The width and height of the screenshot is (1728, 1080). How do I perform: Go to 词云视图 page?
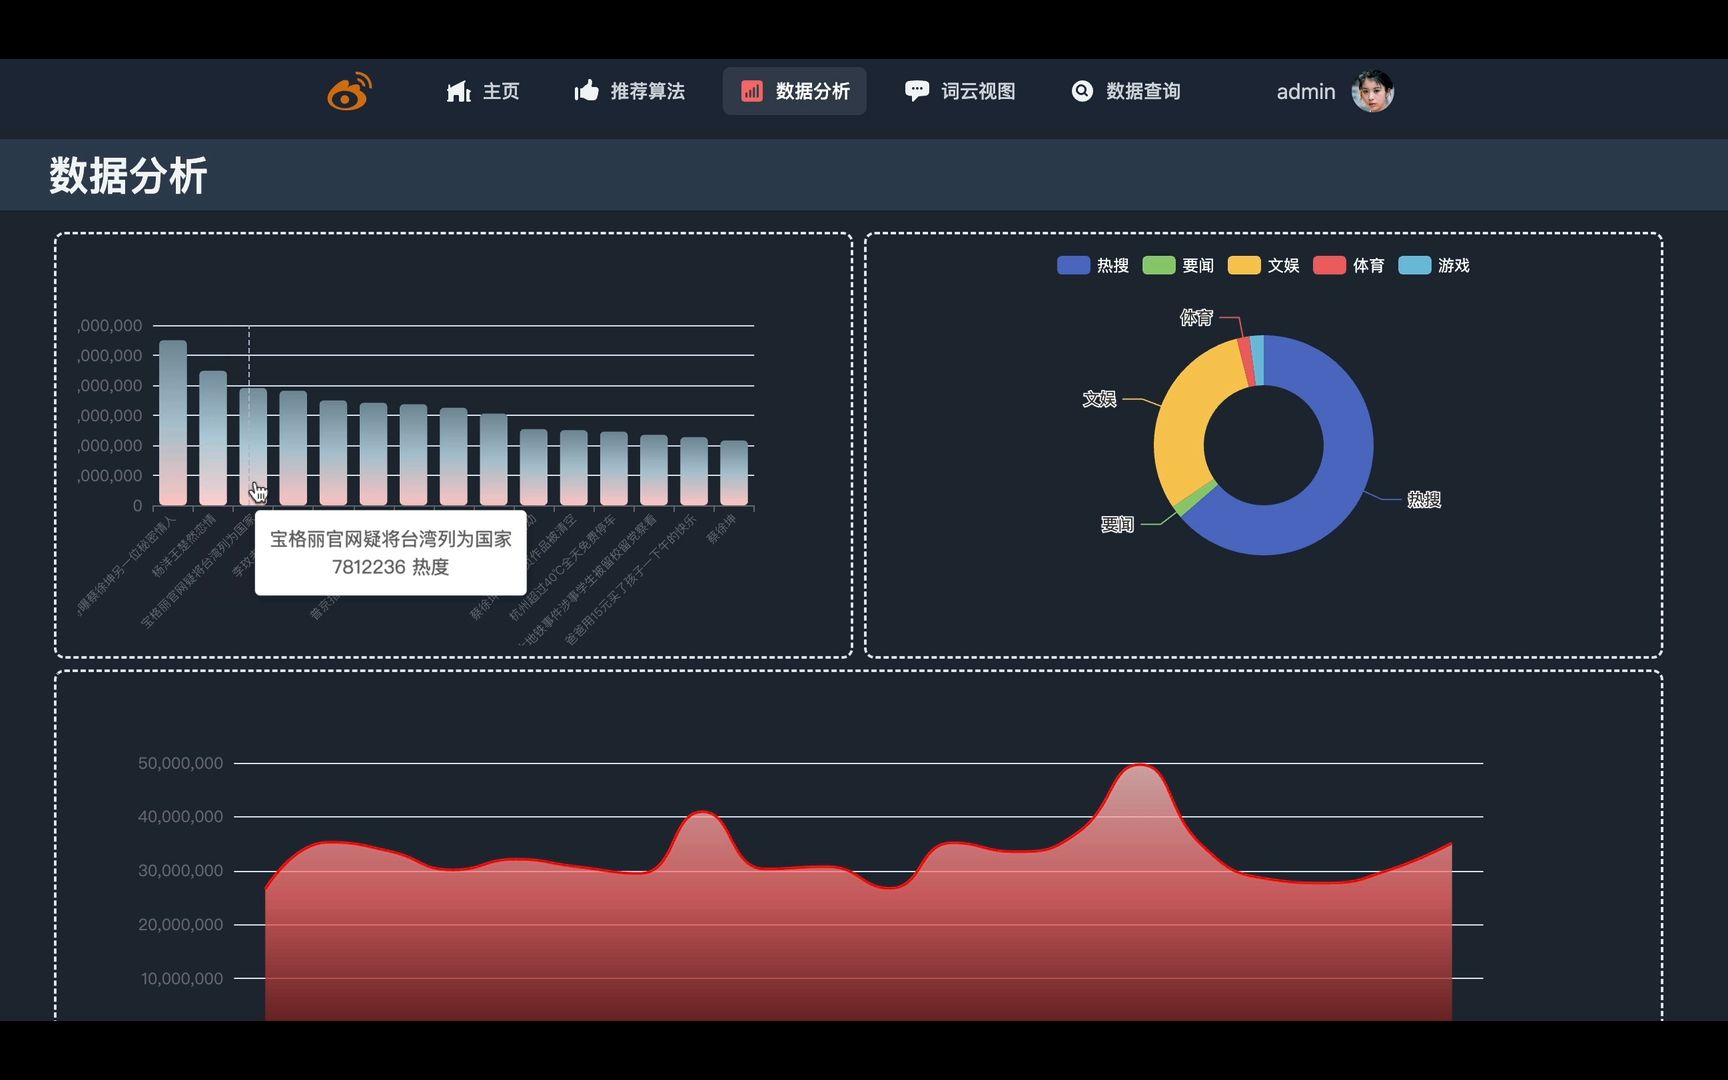pos(960,91)
